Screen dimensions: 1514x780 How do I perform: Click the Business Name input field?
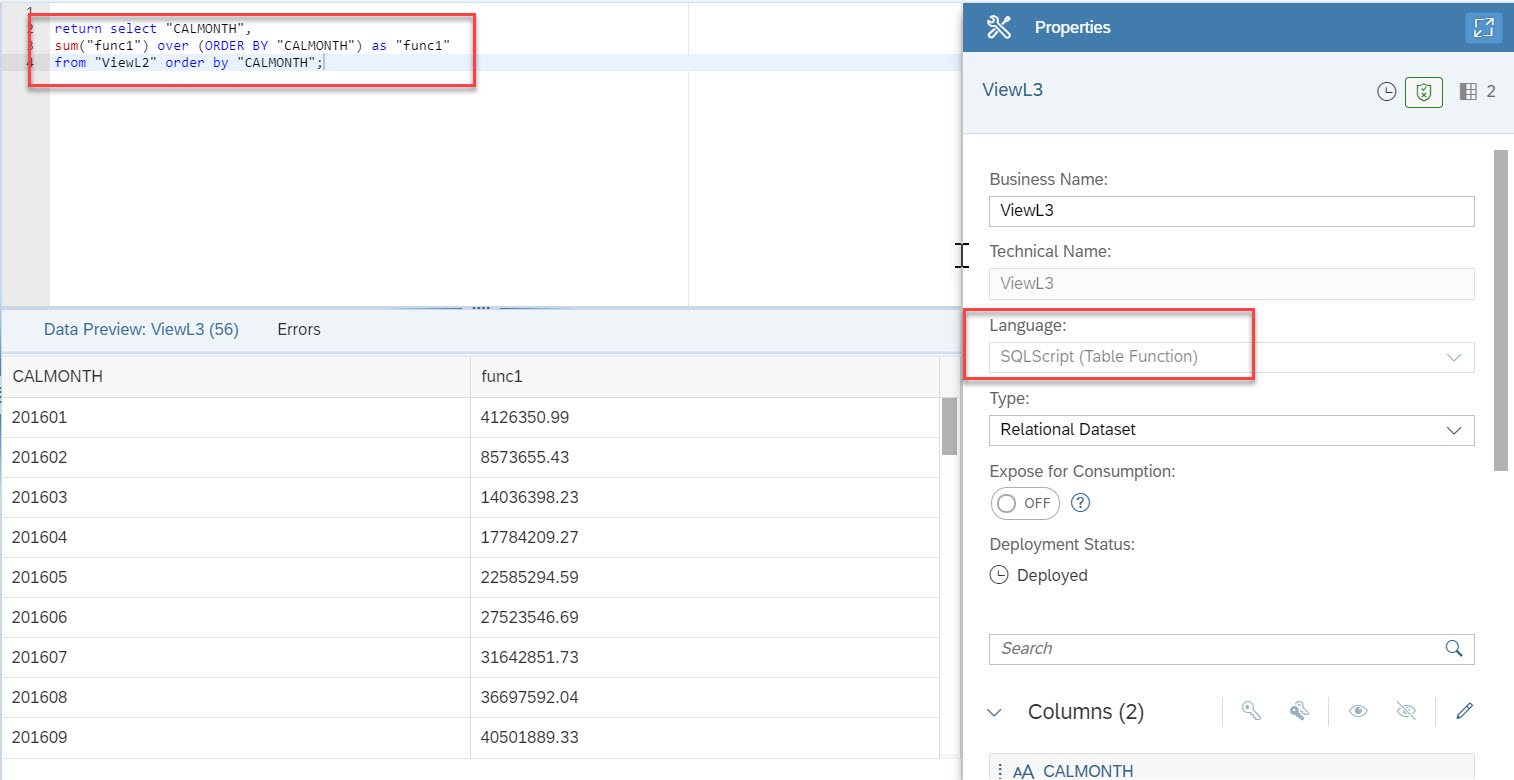(1231, 211)
